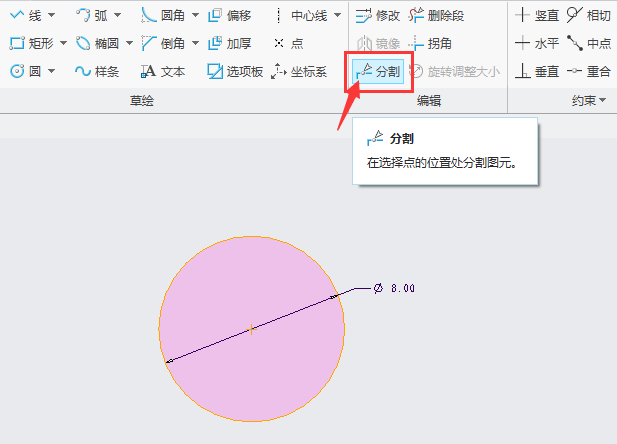Screen dimensions: 617x444
Task: Click the Mirror (镜像) tool
Action: pos(378,43)
